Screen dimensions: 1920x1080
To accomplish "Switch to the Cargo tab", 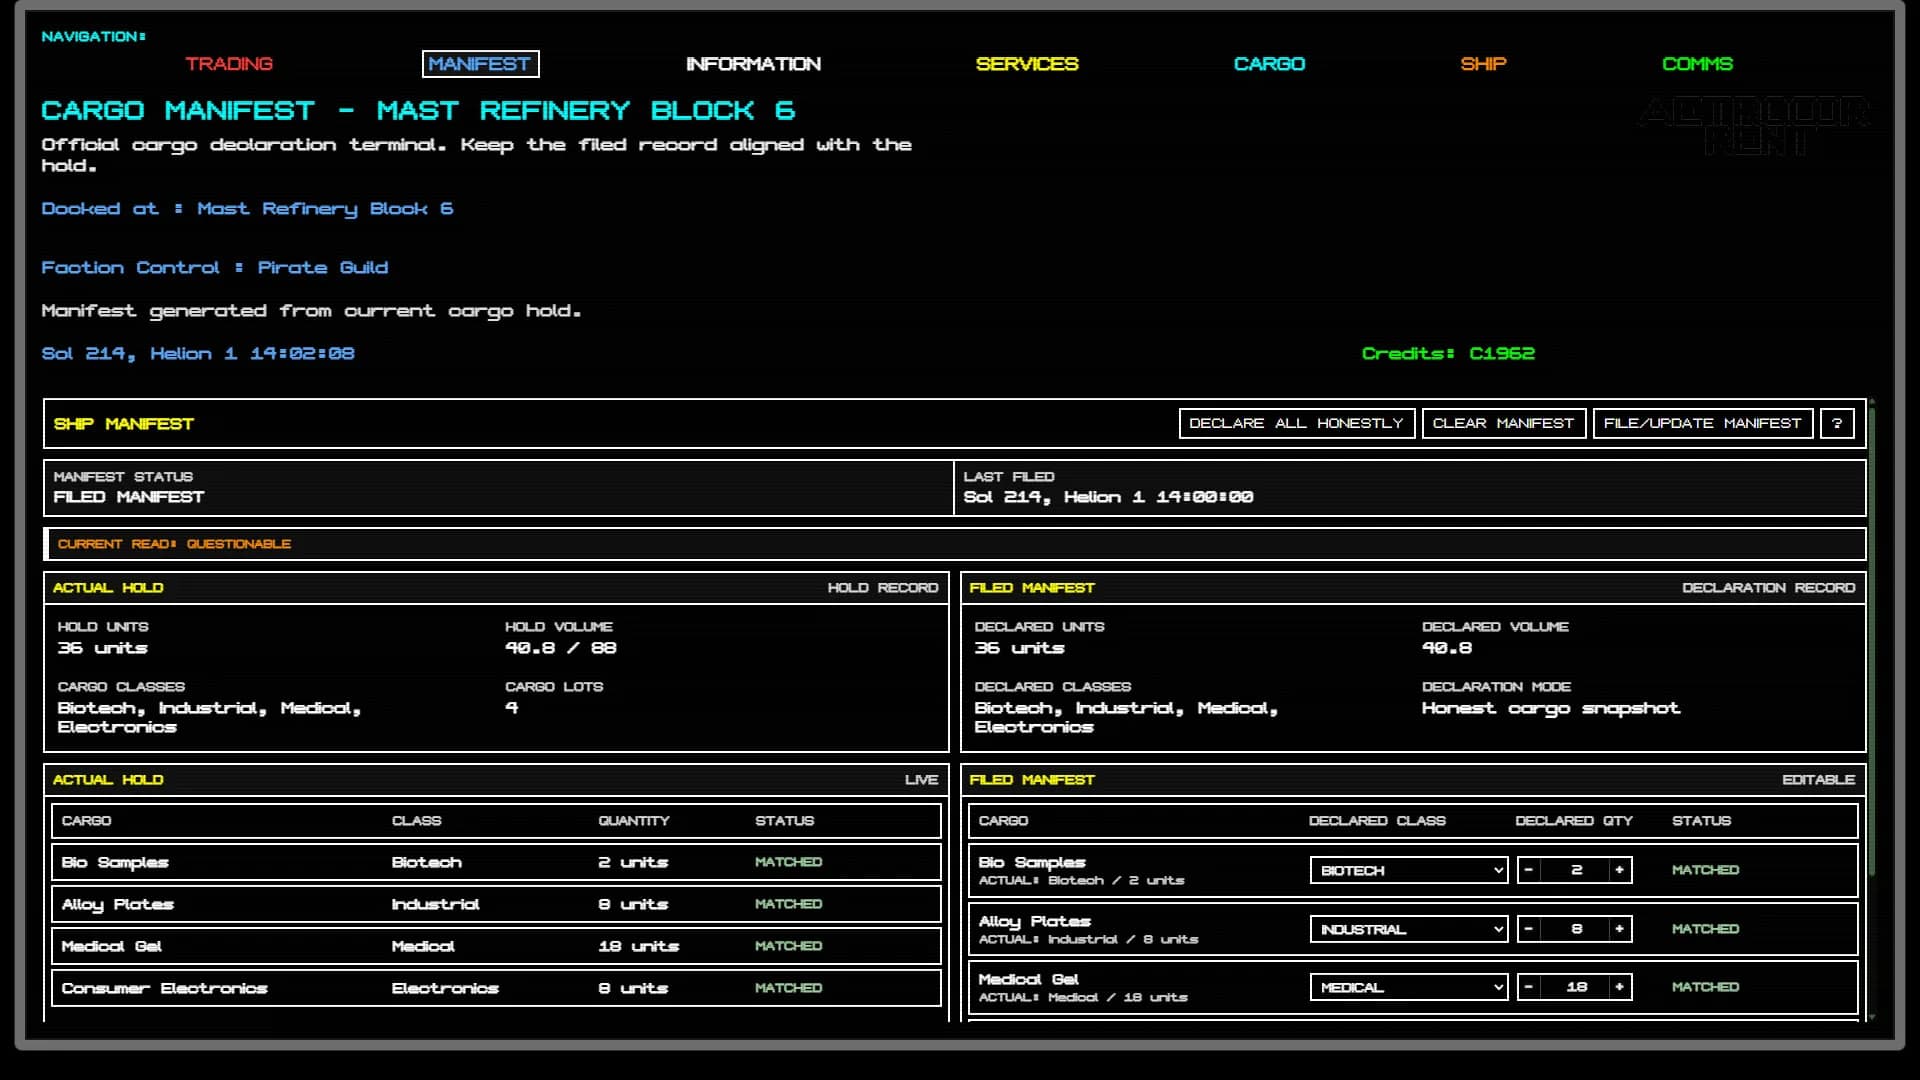I will pos(1269,64).
